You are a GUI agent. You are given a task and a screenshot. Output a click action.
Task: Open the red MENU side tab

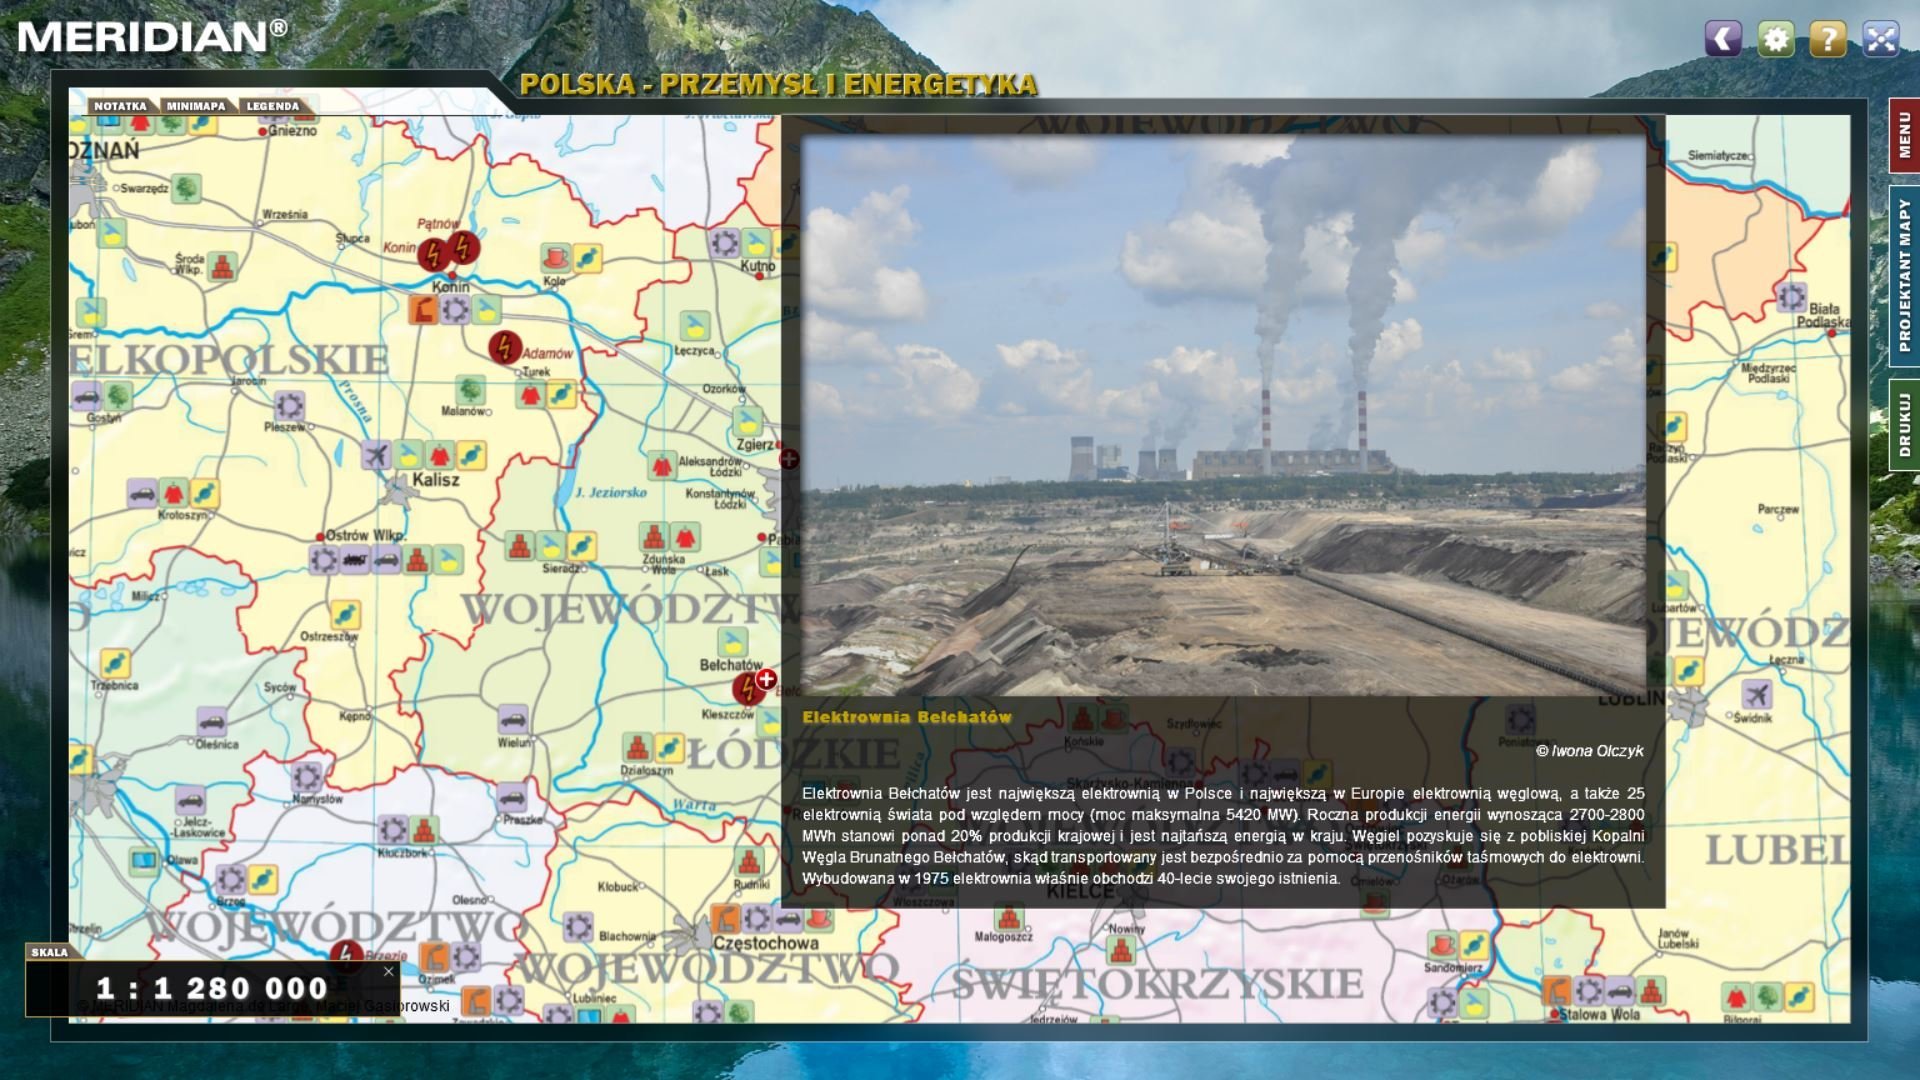pyautogui.click(x=1904, y=135)
